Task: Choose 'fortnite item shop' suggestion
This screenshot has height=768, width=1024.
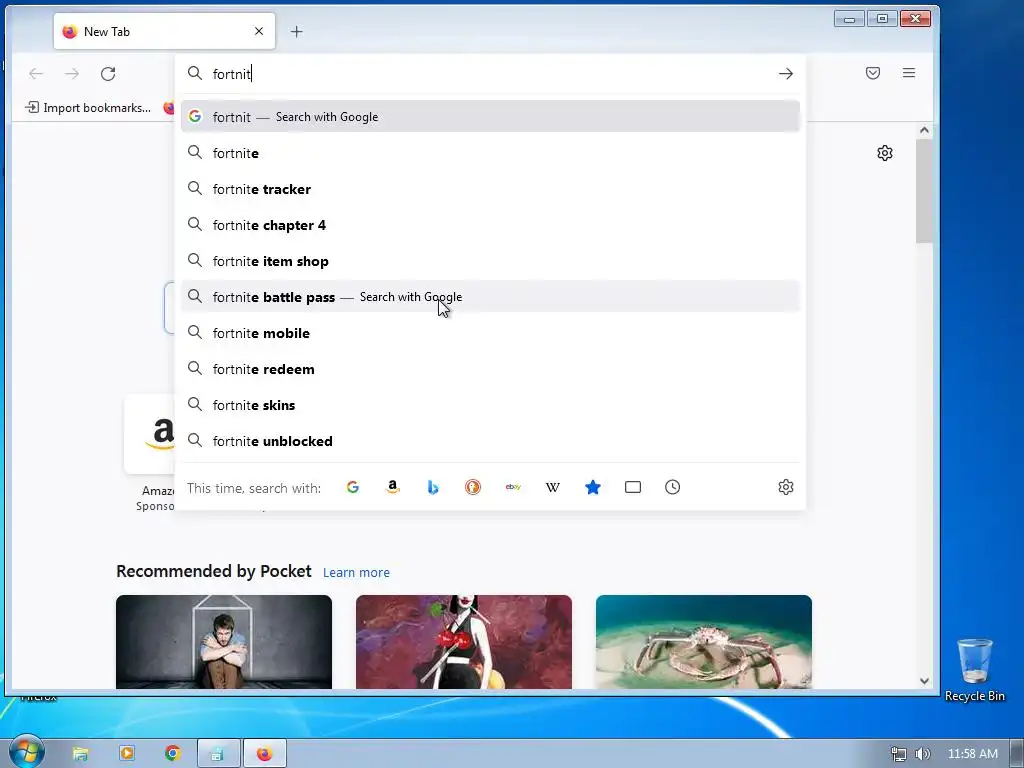Action: (x=490, y=261)
